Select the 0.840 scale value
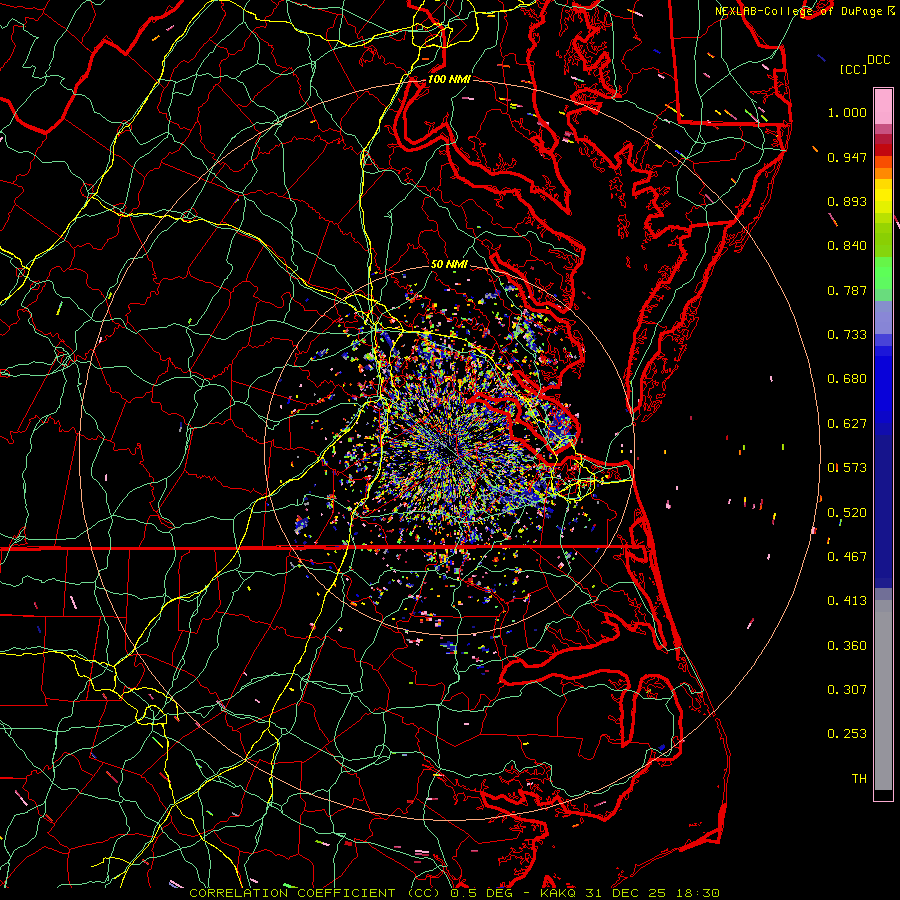Screen dimensions: 900x900 point(847,246)
